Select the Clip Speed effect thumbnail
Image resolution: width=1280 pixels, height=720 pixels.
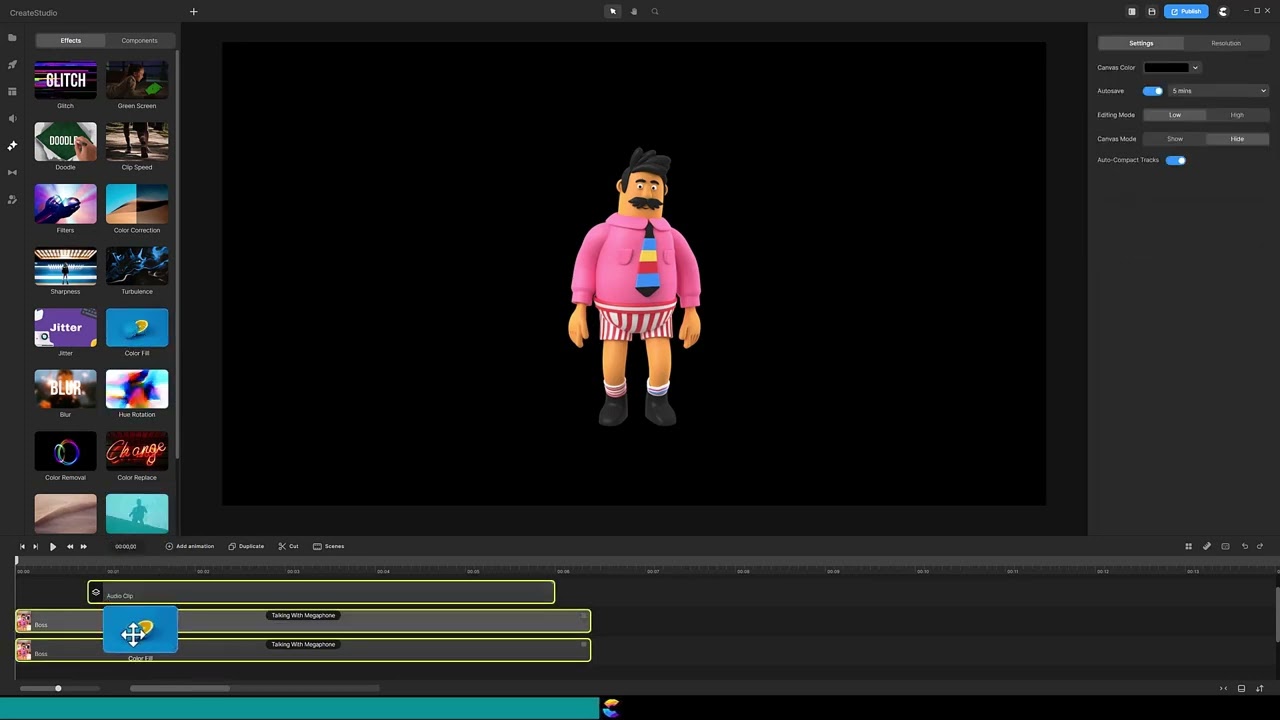[137, 141]
